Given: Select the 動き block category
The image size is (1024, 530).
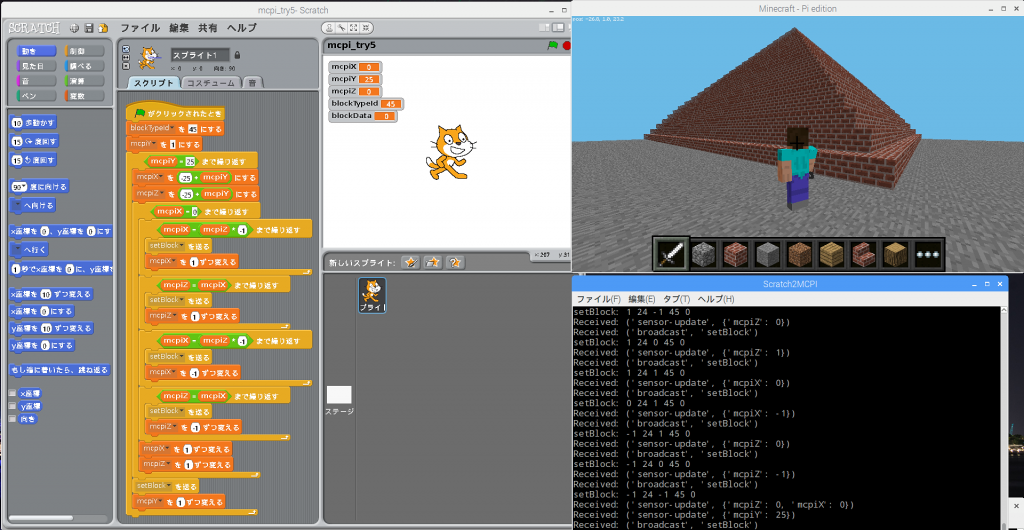Looking at the screenshot, I should point(38,51).
